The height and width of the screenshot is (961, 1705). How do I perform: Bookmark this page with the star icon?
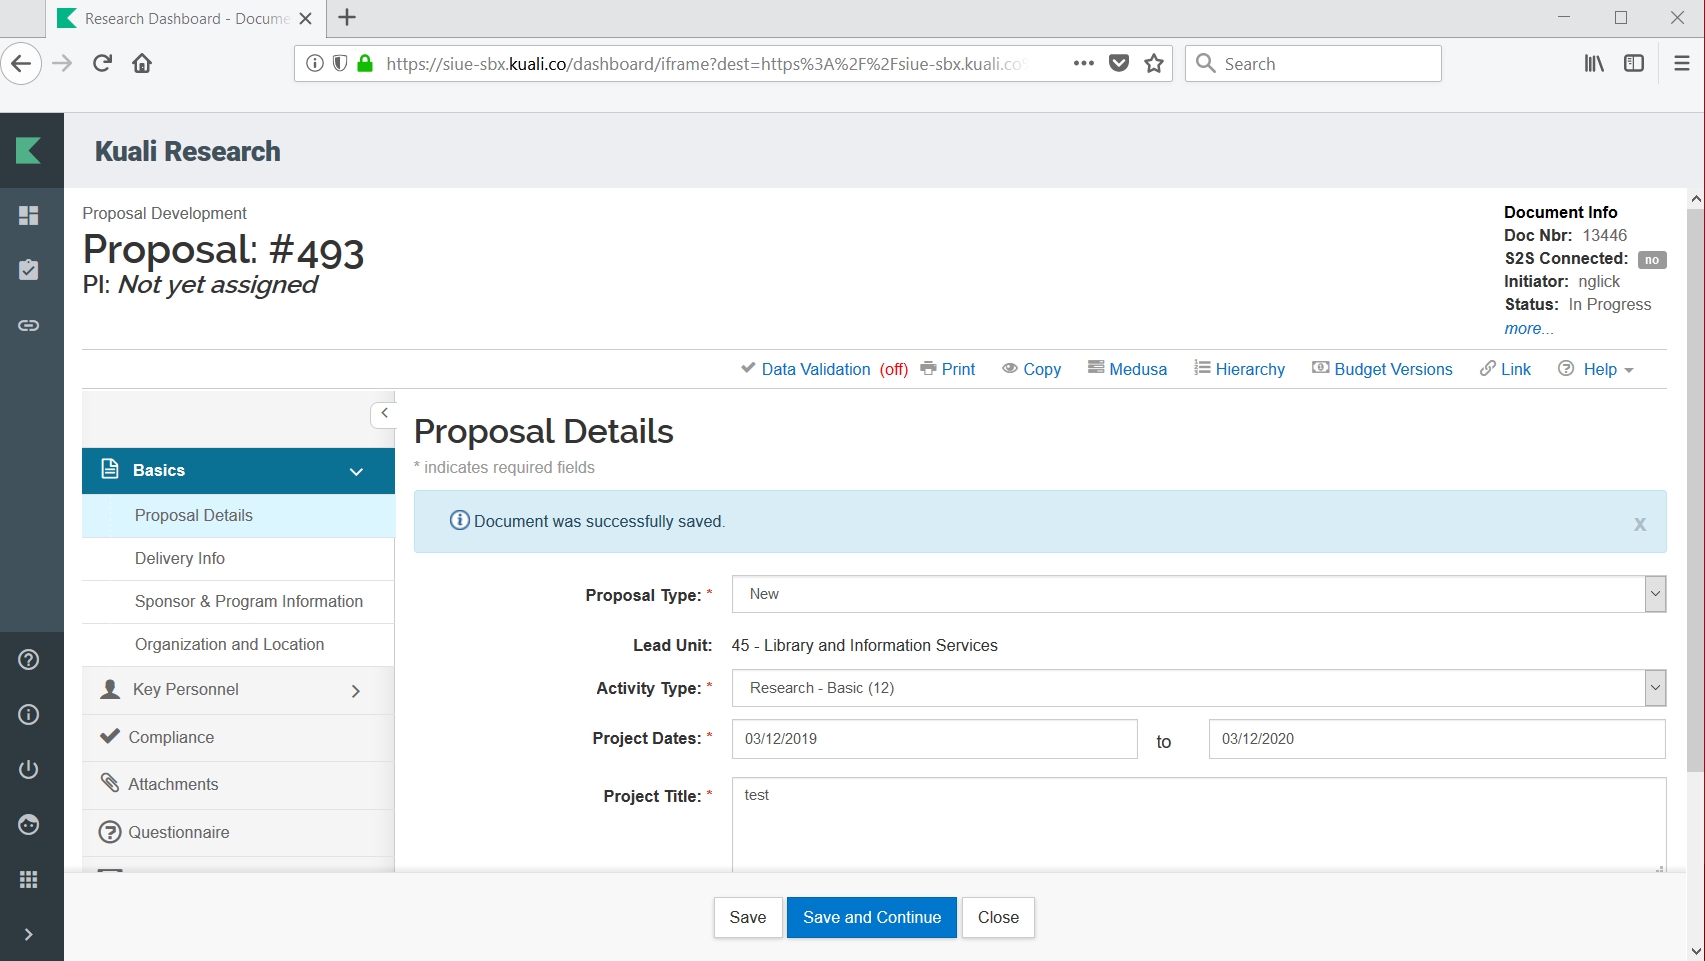(1154, 64)
